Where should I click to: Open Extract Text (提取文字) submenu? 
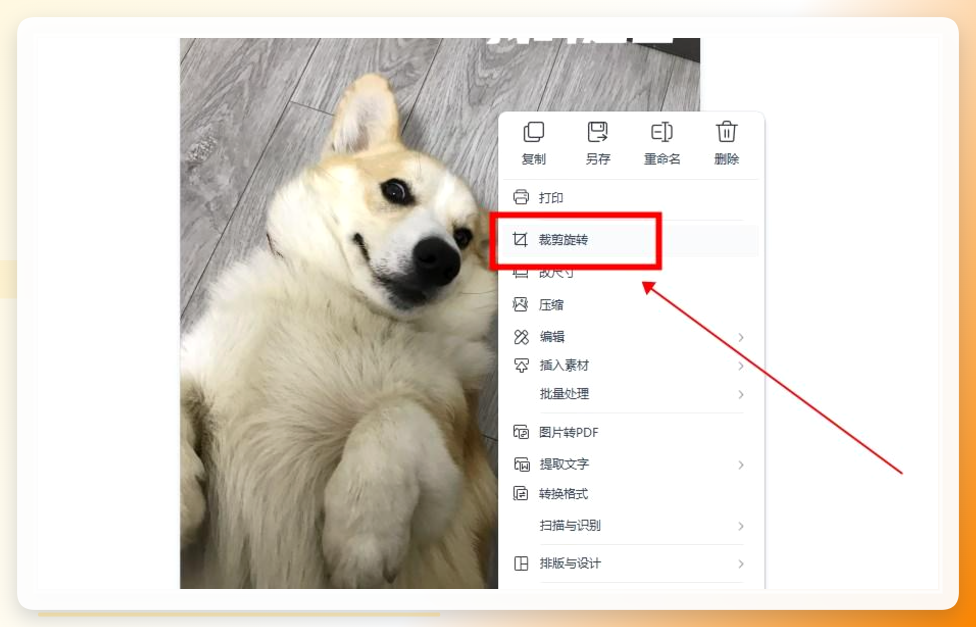click(x=631, y=464)
